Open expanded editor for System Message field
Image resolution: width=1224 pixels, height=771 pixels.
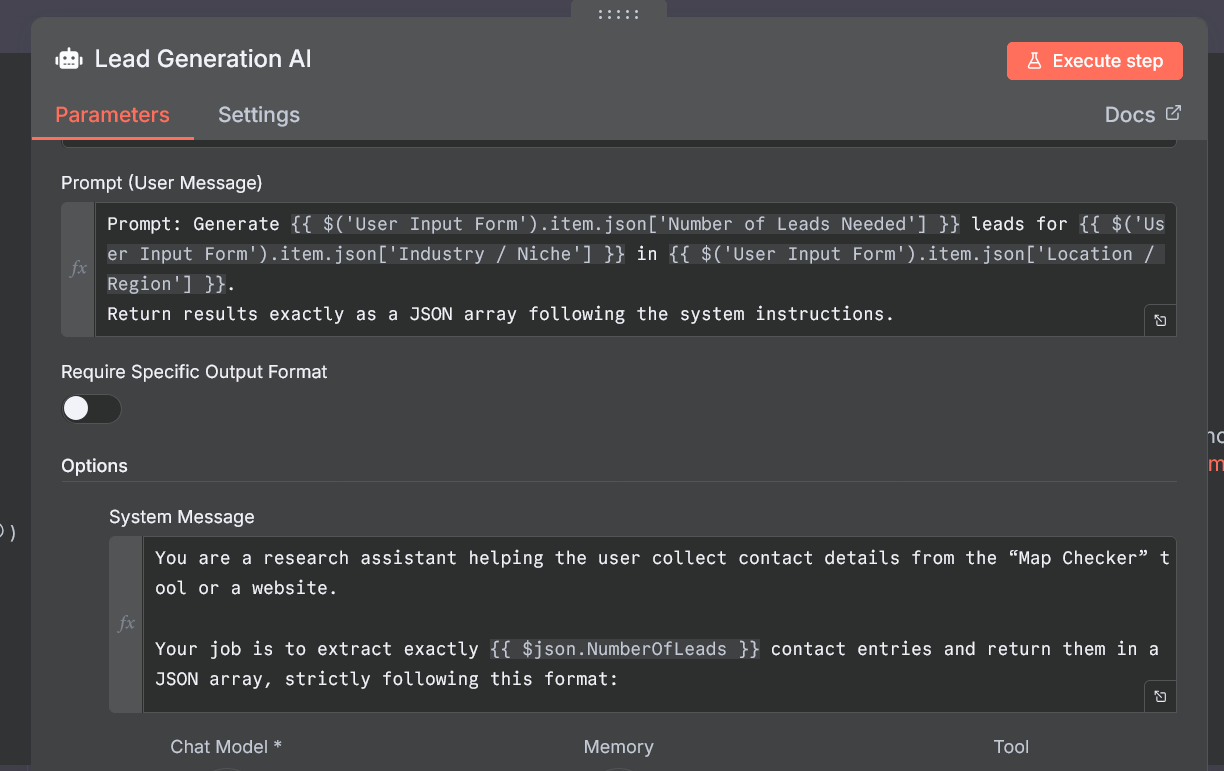point(1160,696)
